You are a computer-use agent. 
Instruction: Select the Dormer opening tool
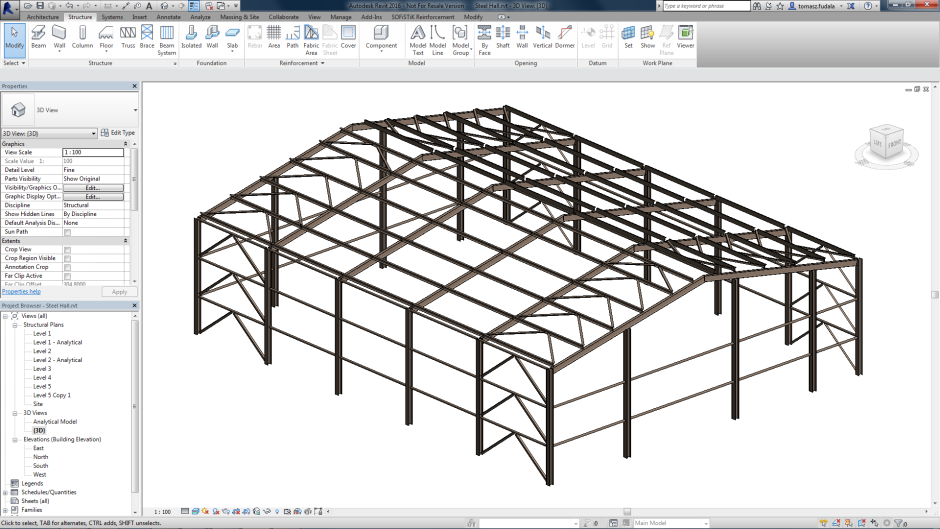click(x=565, y=37)
